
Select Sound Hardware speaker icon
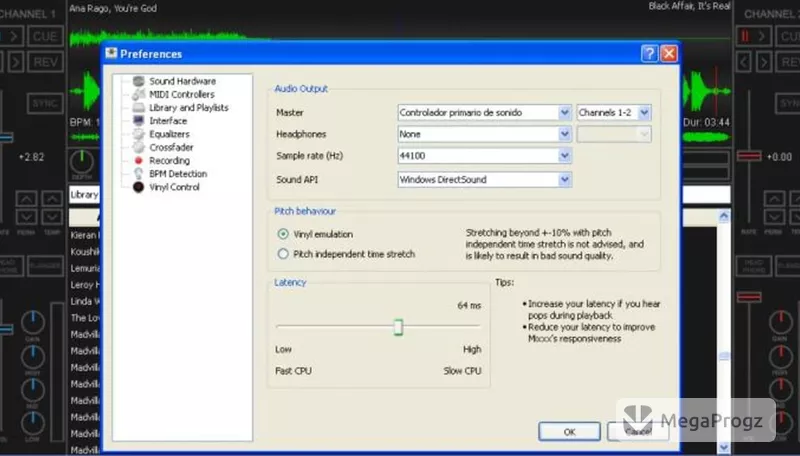click(138, 81)
